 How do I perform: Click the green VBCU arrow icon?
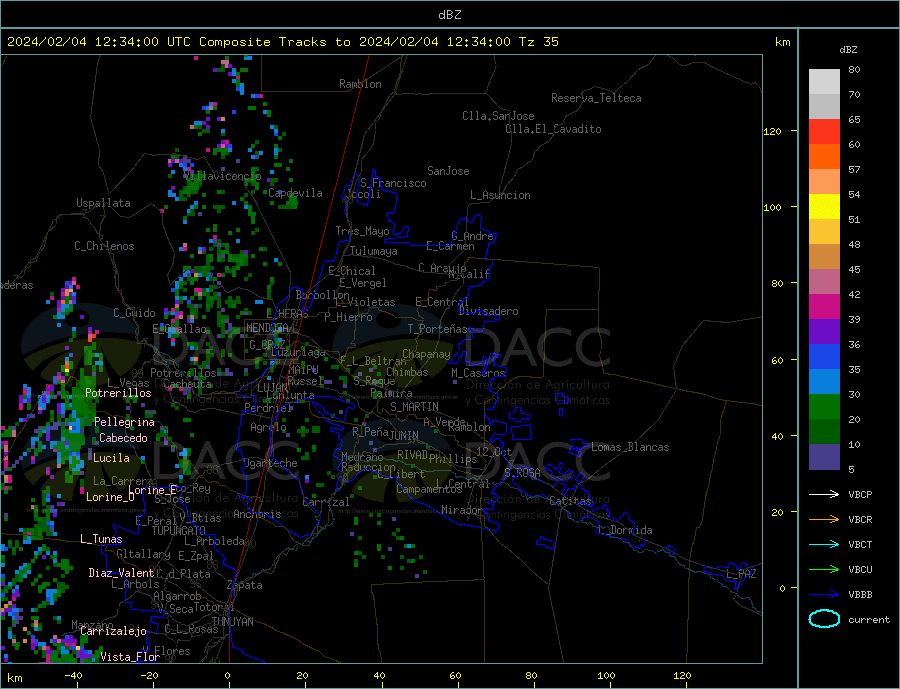(824, 570)
